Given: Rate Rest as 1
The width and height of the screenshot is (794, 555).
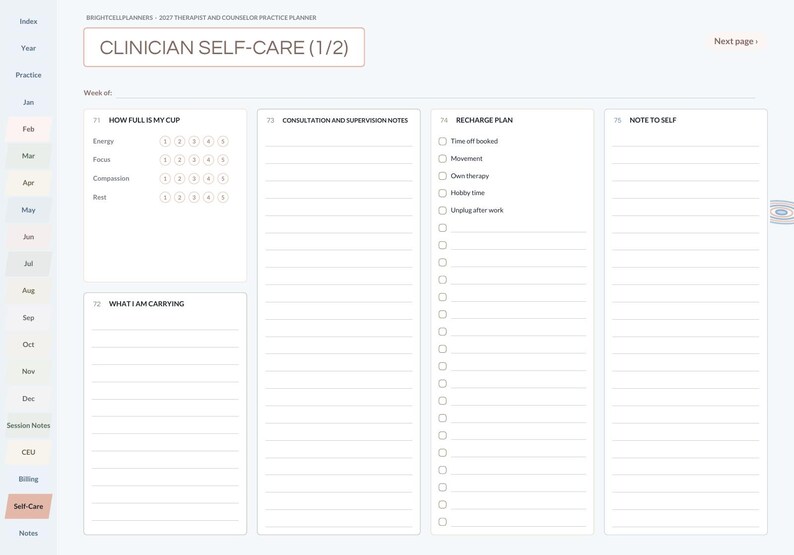Looking at the screenshot, I should click(165, 197).
